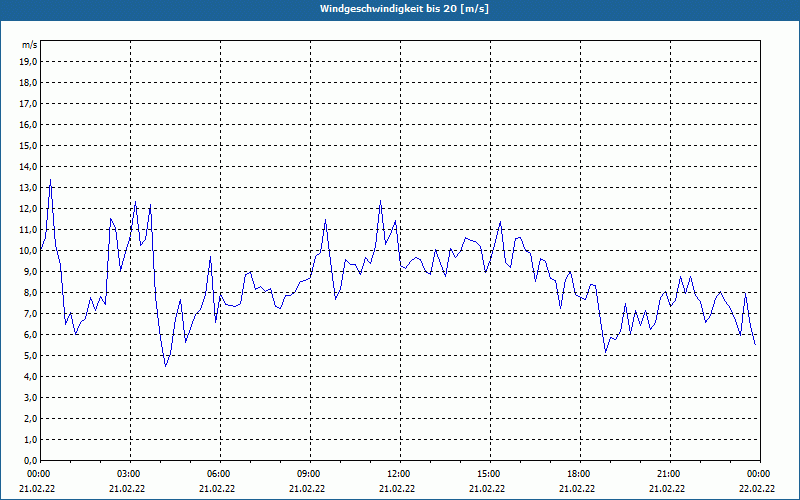Click the 22.02.22 date label
This screenshot has width=800, height=500.
pyautogui.click(x=757, y=489)
